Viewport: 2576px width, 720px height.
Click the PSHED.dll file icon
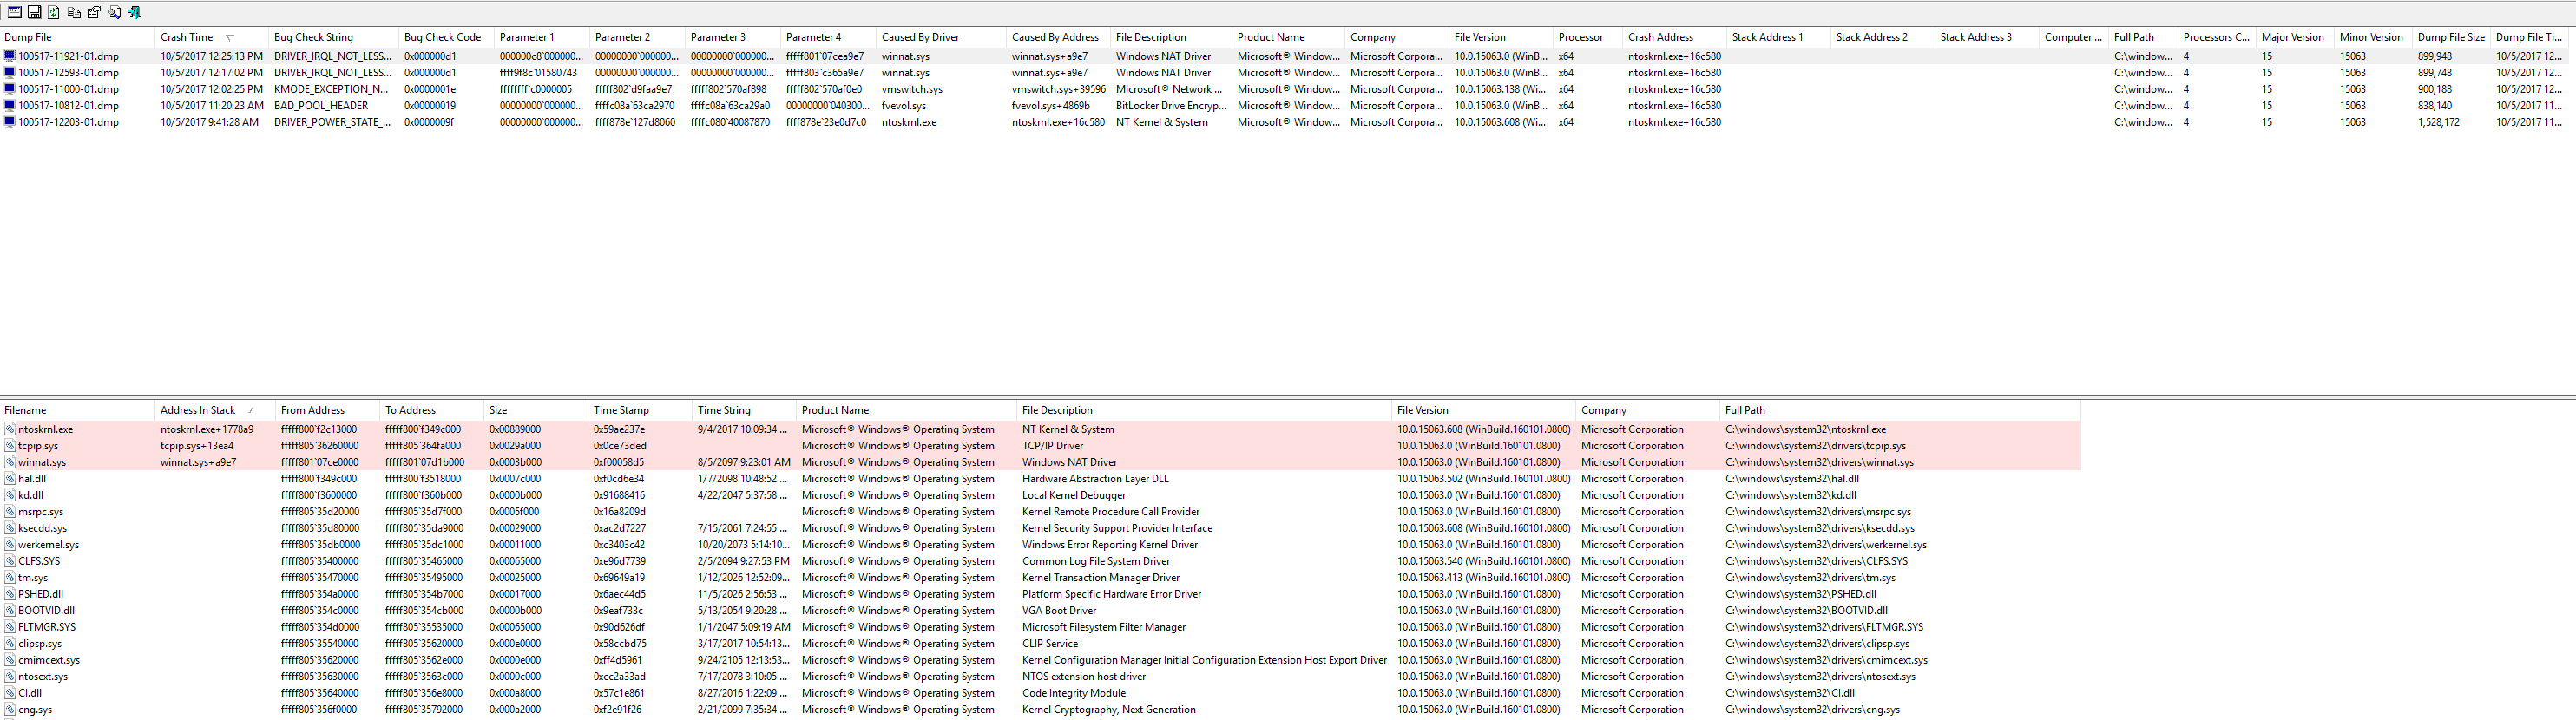point(10,595)
